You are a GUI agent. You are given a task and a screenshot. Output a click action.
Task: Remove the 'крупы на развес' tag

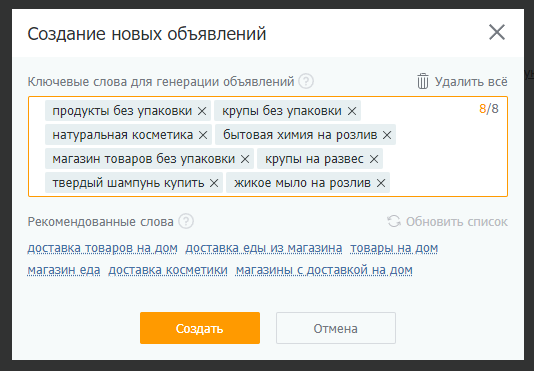pyautogui.click(x=374, y=159)
